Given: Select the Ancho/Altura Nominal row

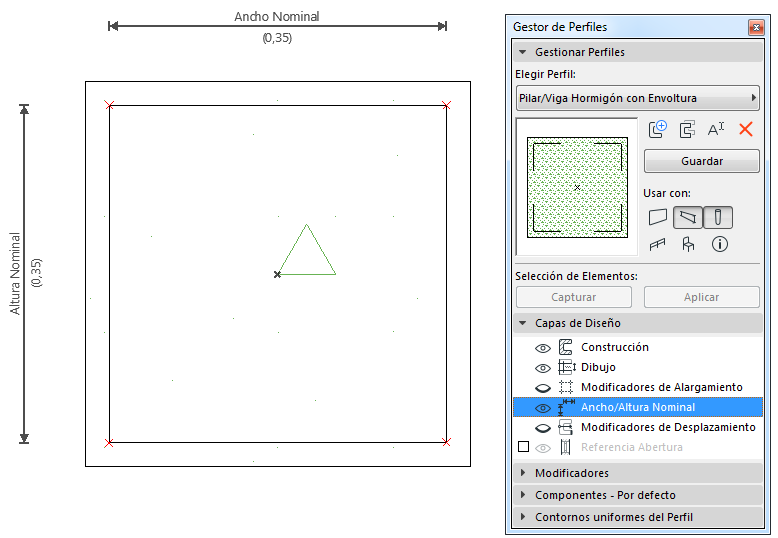Looking at the screenshot, I should tap(638, 407).
